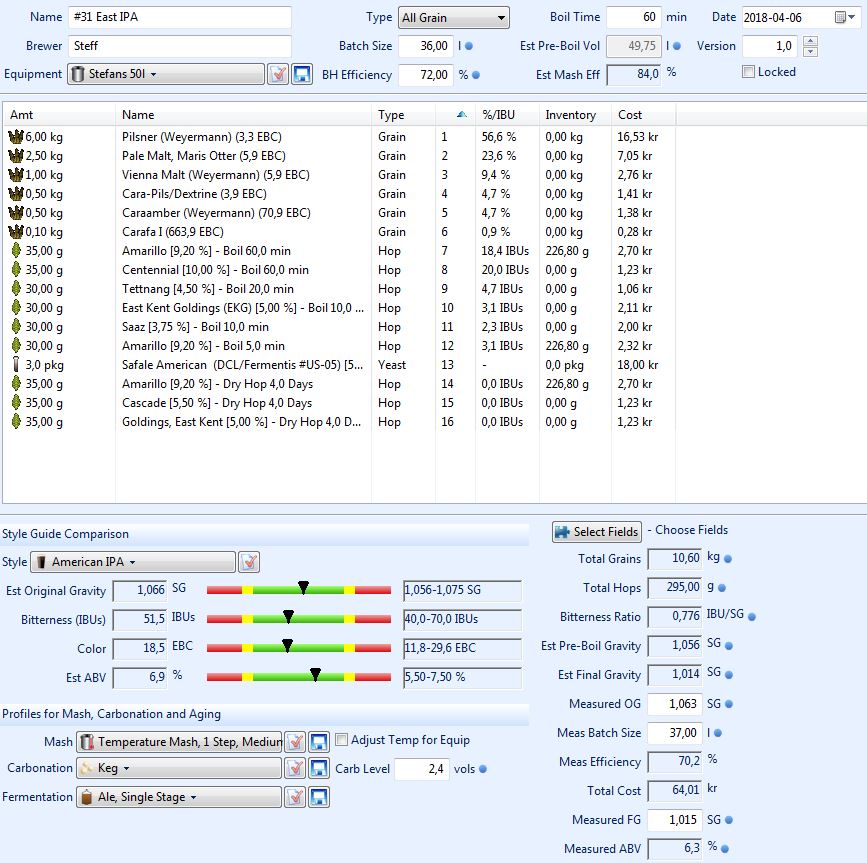867x863 pixels.
Task: Click the save disk icon next to the Carbonation profile
Action: tap(319, 767)
